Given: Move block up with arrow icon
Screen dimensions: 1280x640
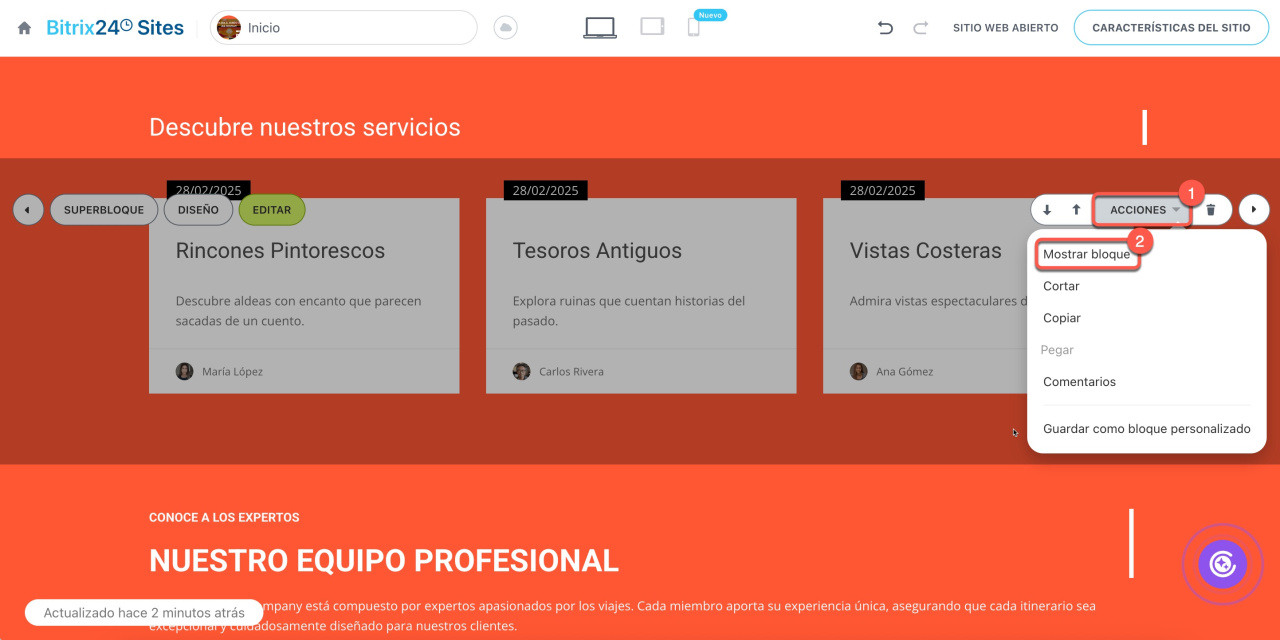Looking at the screenshot, I should [x=1076, y=210].
